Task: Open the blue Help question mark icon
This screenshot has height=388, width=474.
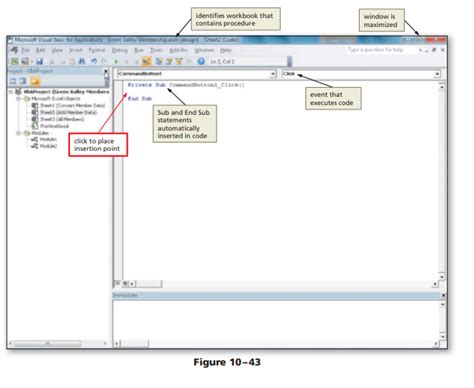Action: [x=201, y=61]
